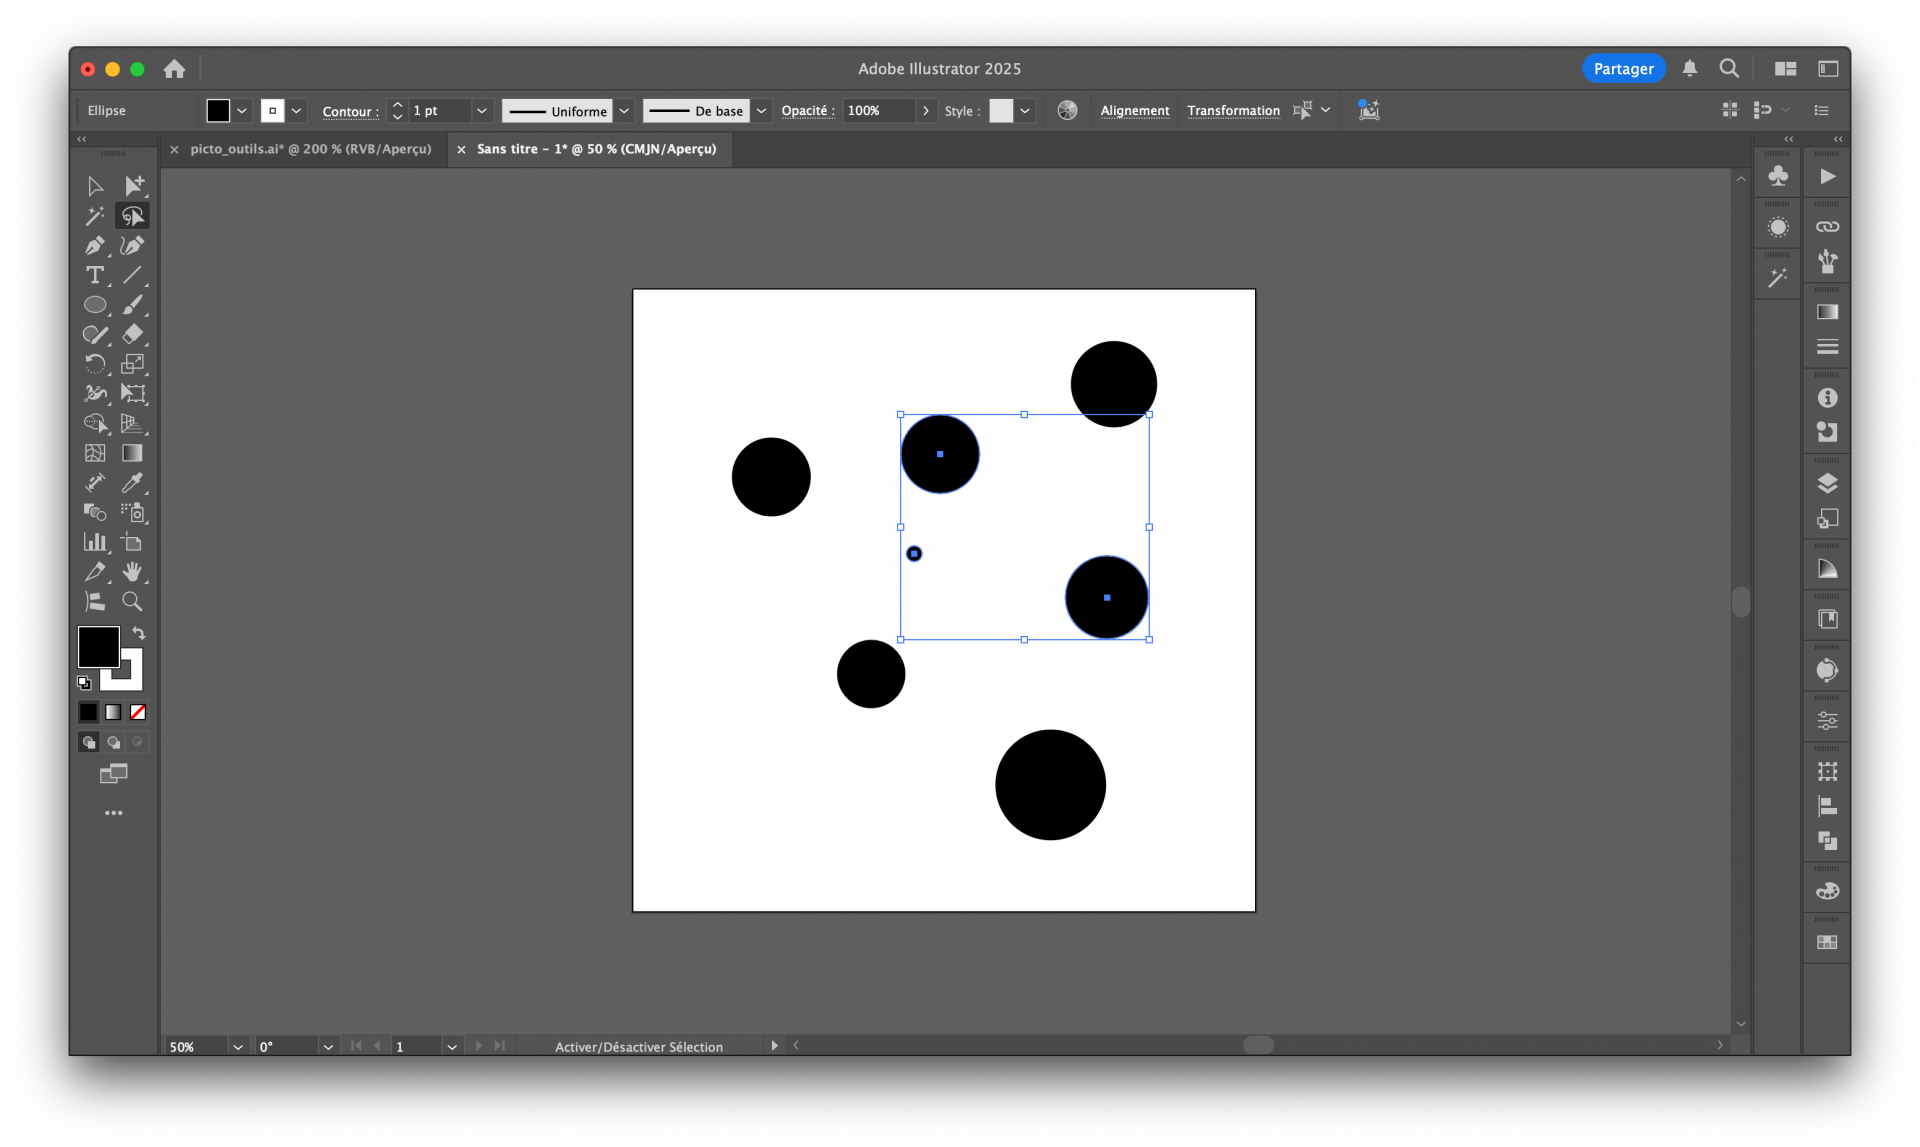
Task: Select the Zoom tool
Action: point(132,601)
